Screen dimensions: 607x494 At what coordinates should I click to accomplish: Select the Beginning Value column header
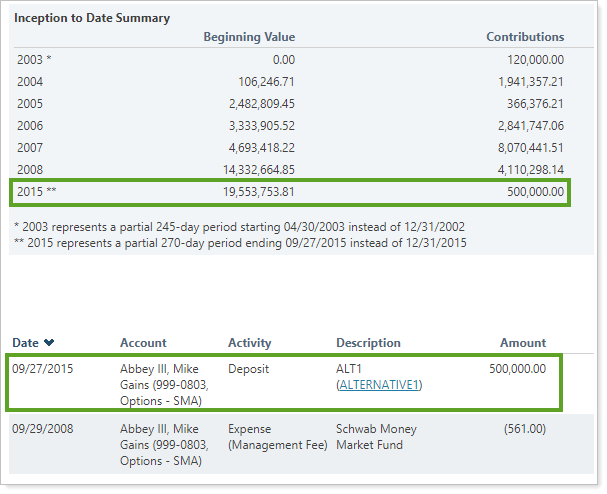249,37
